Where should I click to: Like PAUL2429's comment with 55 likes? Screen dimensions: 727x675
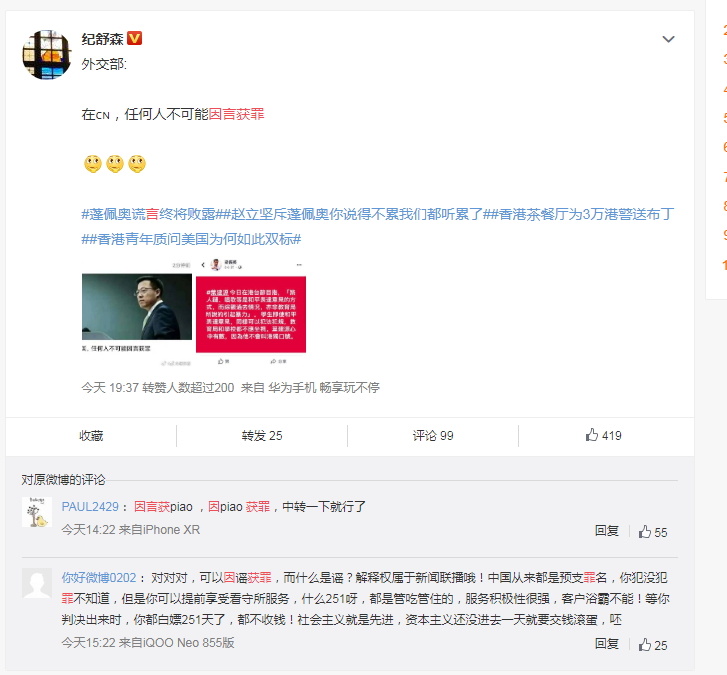pos(653,532)
